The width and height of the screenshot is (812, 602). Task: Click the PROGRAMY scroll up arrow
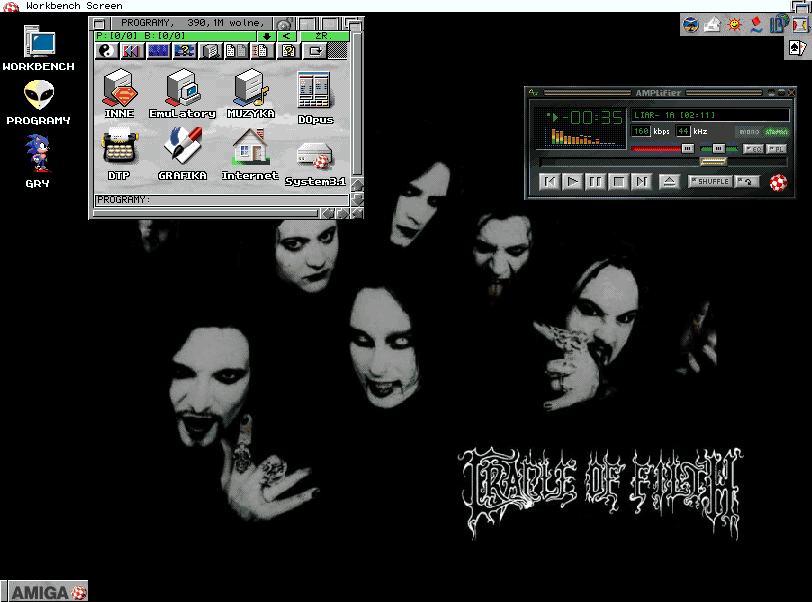click(357, 185)
